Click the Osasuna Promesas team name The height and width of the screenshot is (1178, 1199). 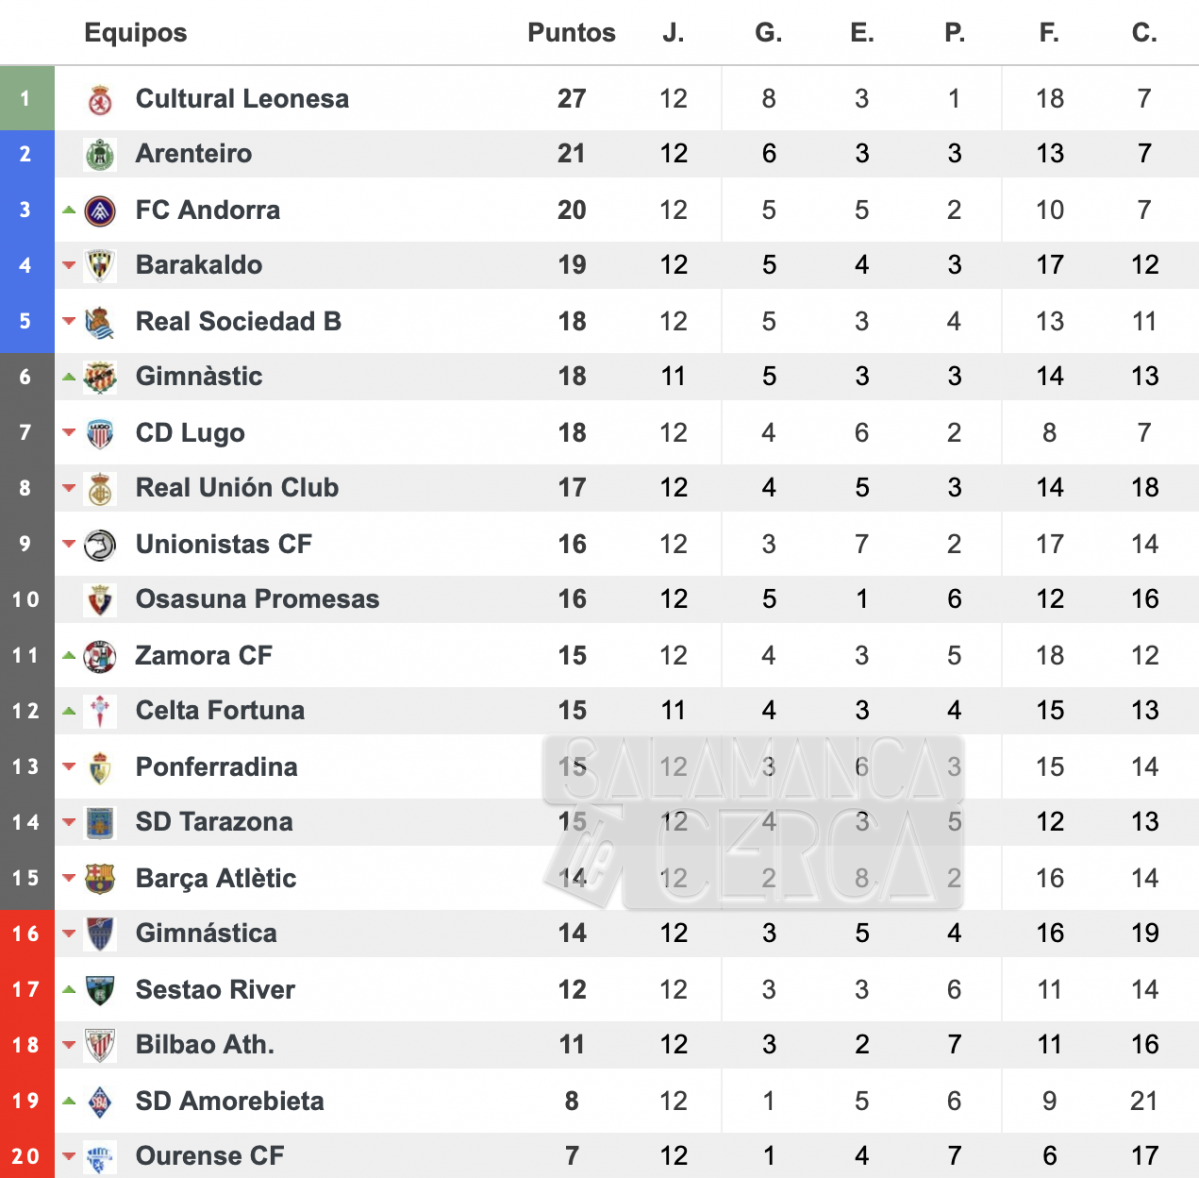(257, 599)
